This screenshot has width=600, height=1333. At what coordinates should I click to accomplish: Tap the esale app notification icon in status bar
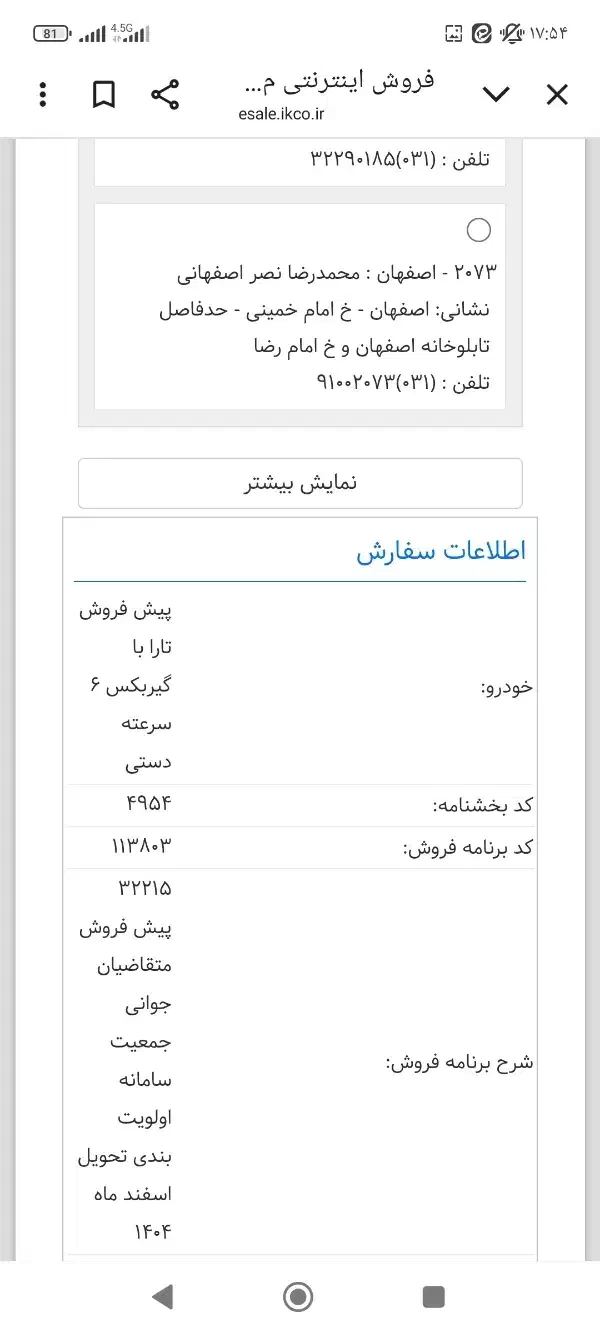[482, 33]
